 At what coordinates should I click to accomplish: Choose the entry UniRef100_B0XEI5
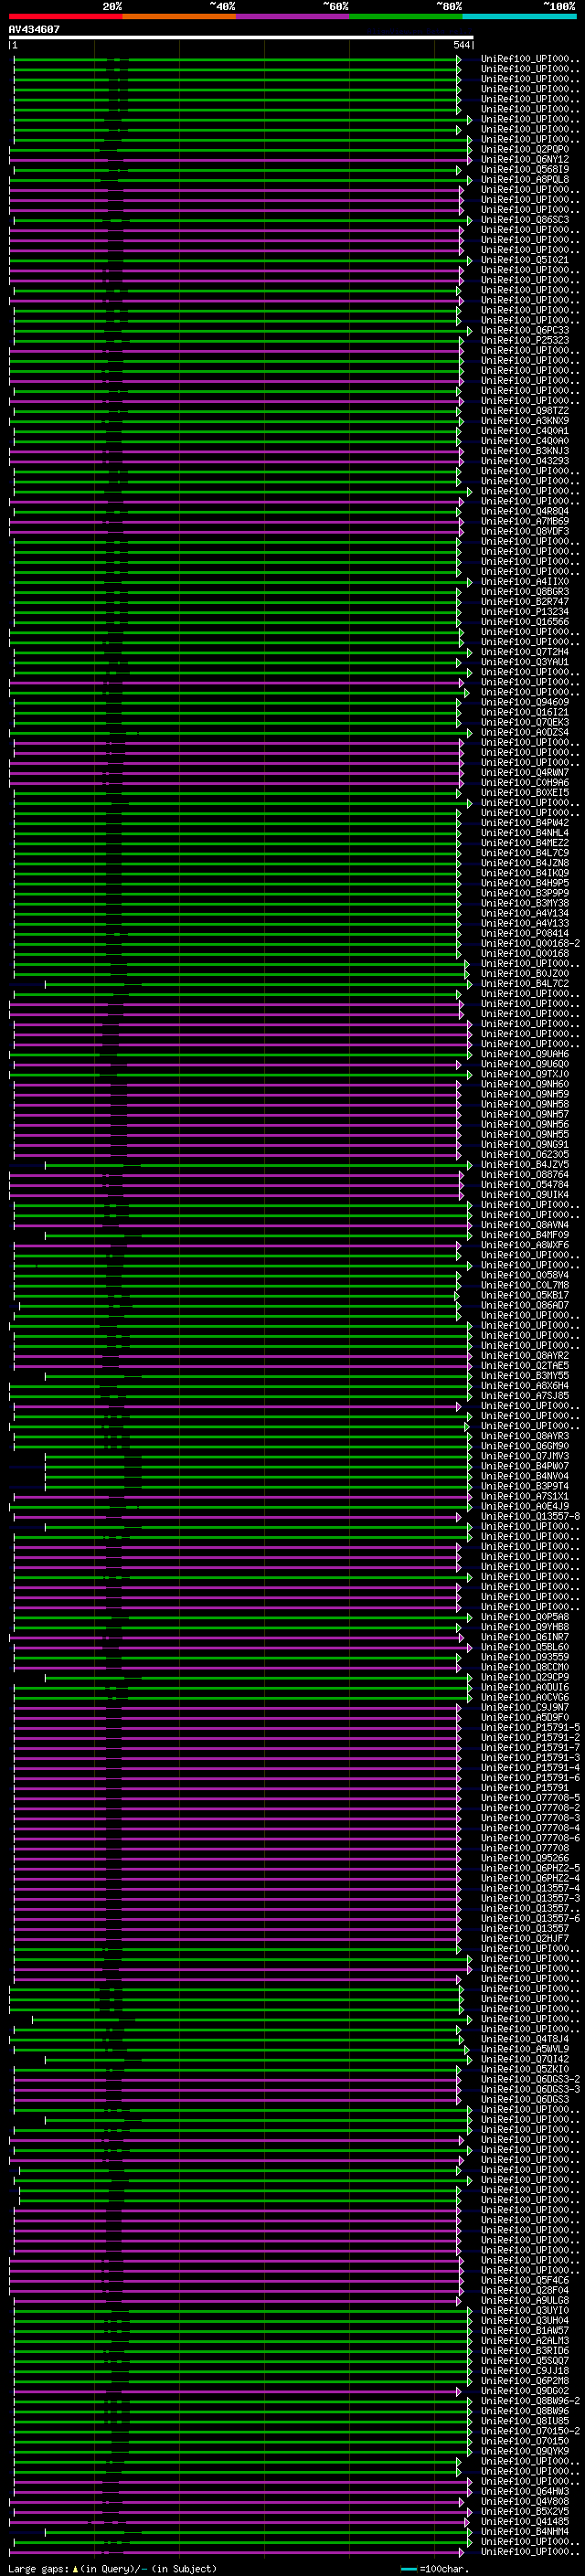click(x=525, y=793)
